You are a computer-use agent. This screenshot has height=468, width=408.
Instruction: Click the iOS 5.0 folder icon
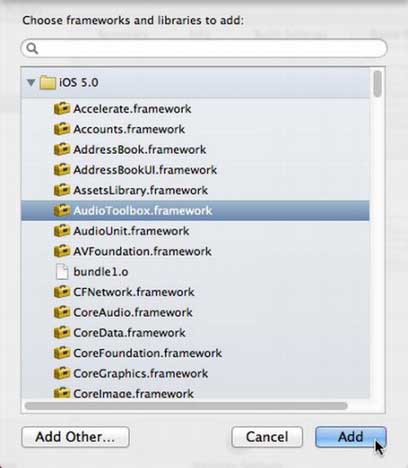click(x=47, y=83)
